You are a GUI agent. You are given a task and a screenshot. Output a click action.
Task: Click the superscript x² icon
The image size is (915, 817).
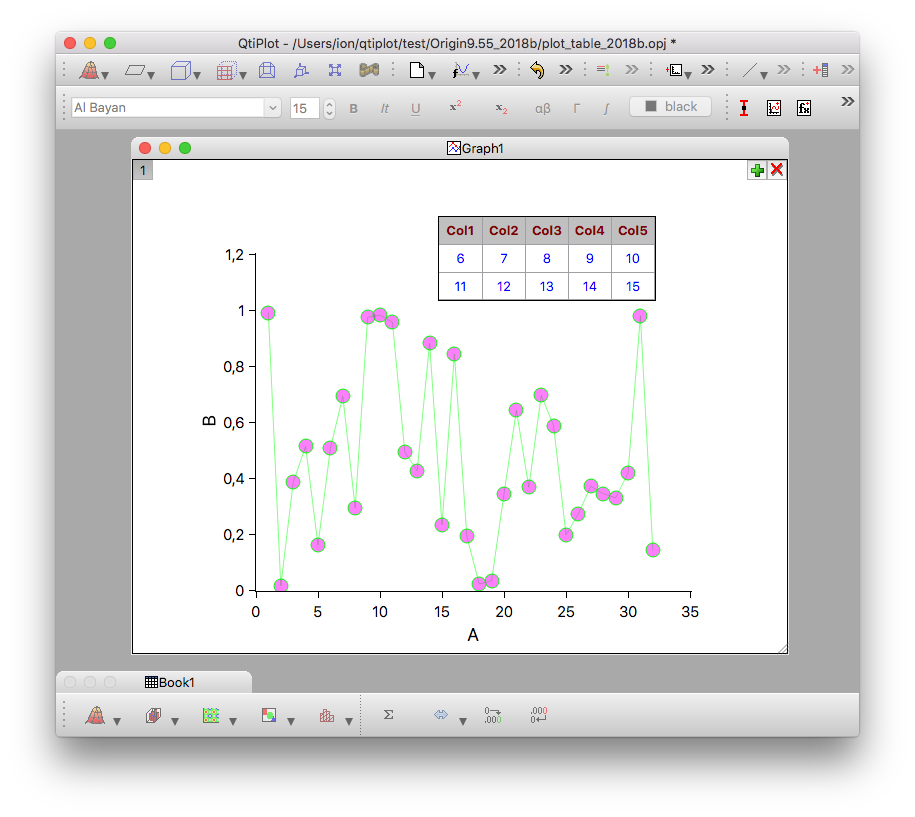[x=454, y=107]
